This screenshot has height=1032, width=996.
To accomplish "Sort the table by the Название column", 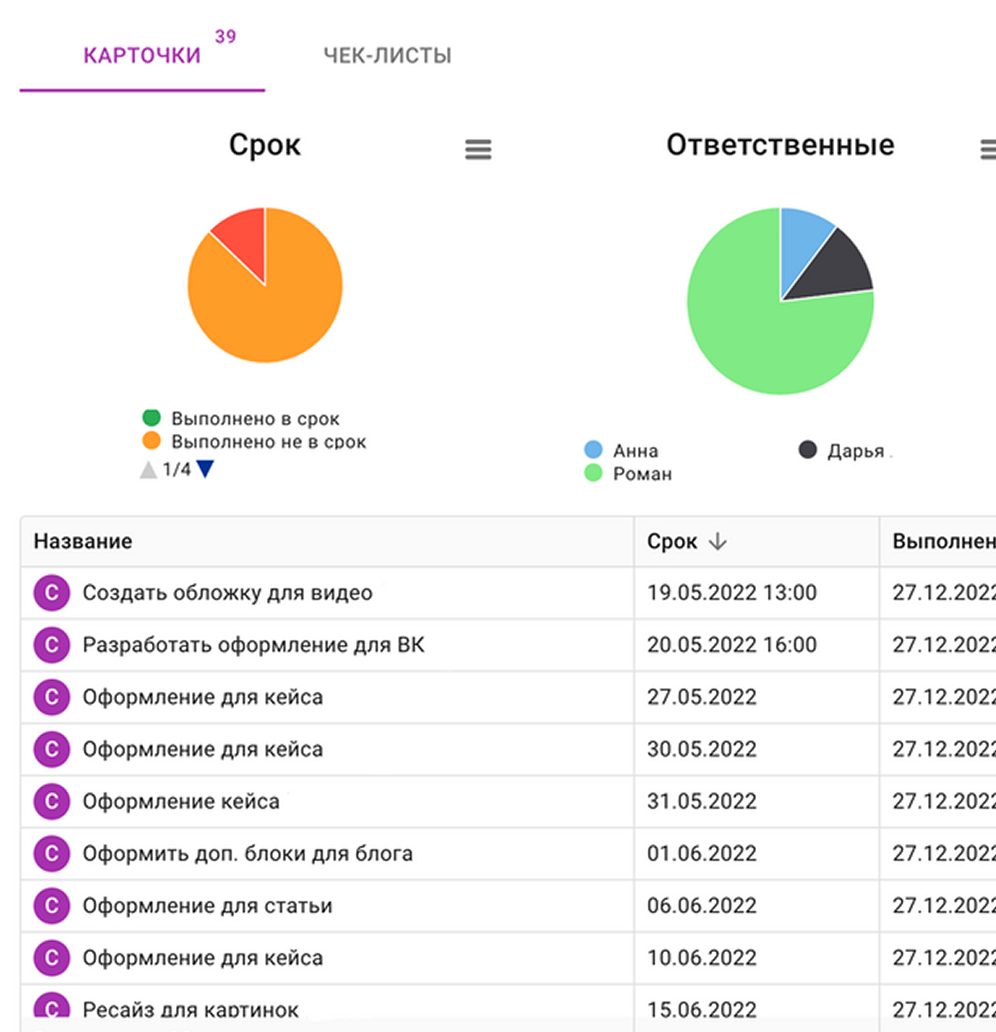I will [83, 542].
